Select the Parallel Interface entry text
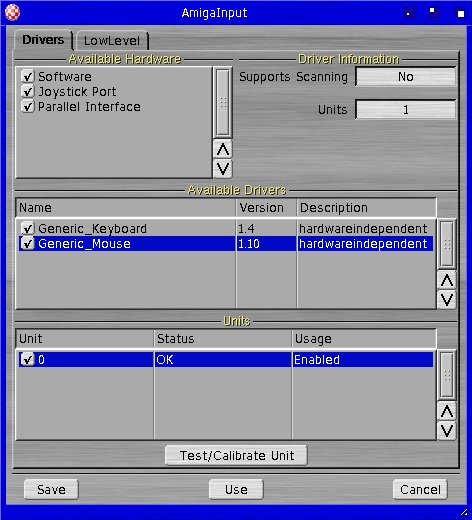Screen dimensions: 472x520 click(x=89, y=107)
